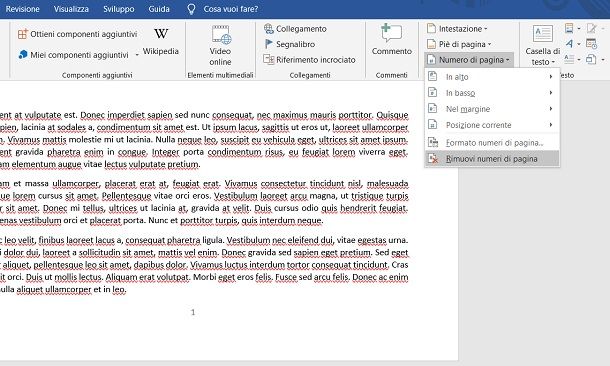Click the lightbulb icon beside Cosa vuoi fare
610x366 pixels.
(x=191, y=9)
